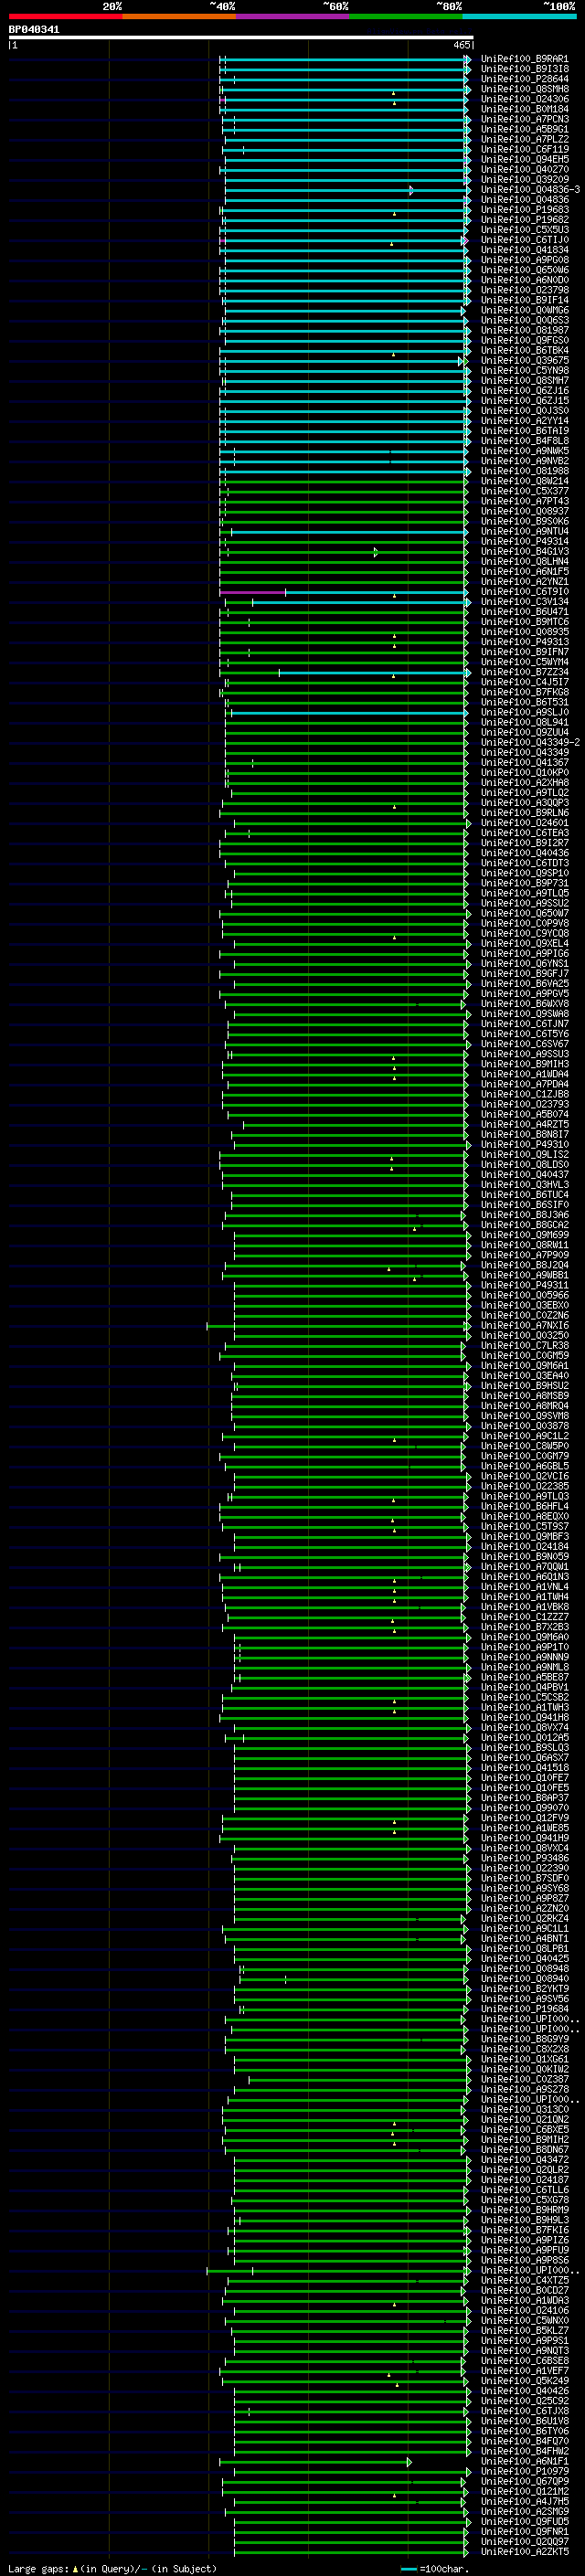This screenshot has width=585, height=2576.
Task: Open hit UniRef100_Q5K249
Action: (x=524, y=2381)
